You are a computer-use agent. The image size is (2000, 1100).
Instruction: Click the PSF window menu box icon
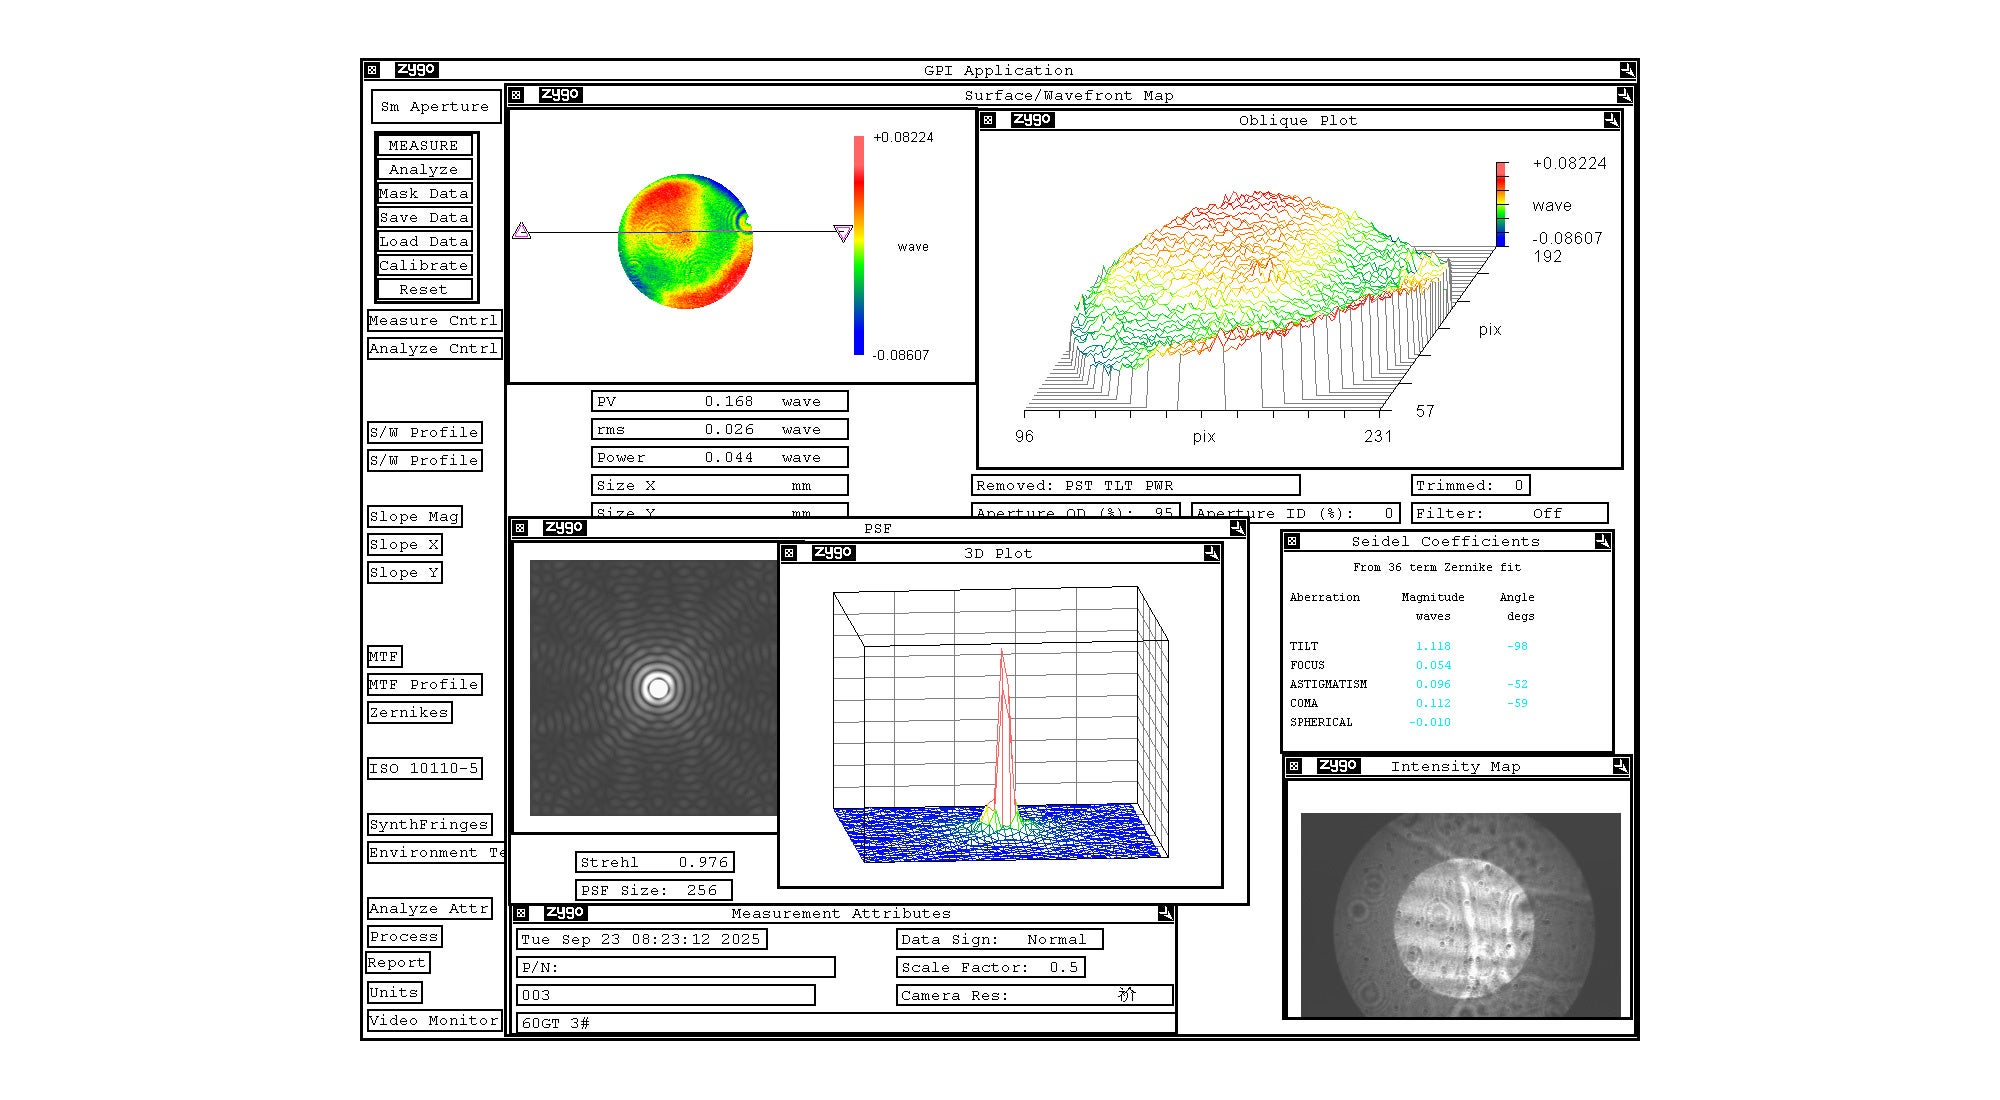tap(519, 528)
